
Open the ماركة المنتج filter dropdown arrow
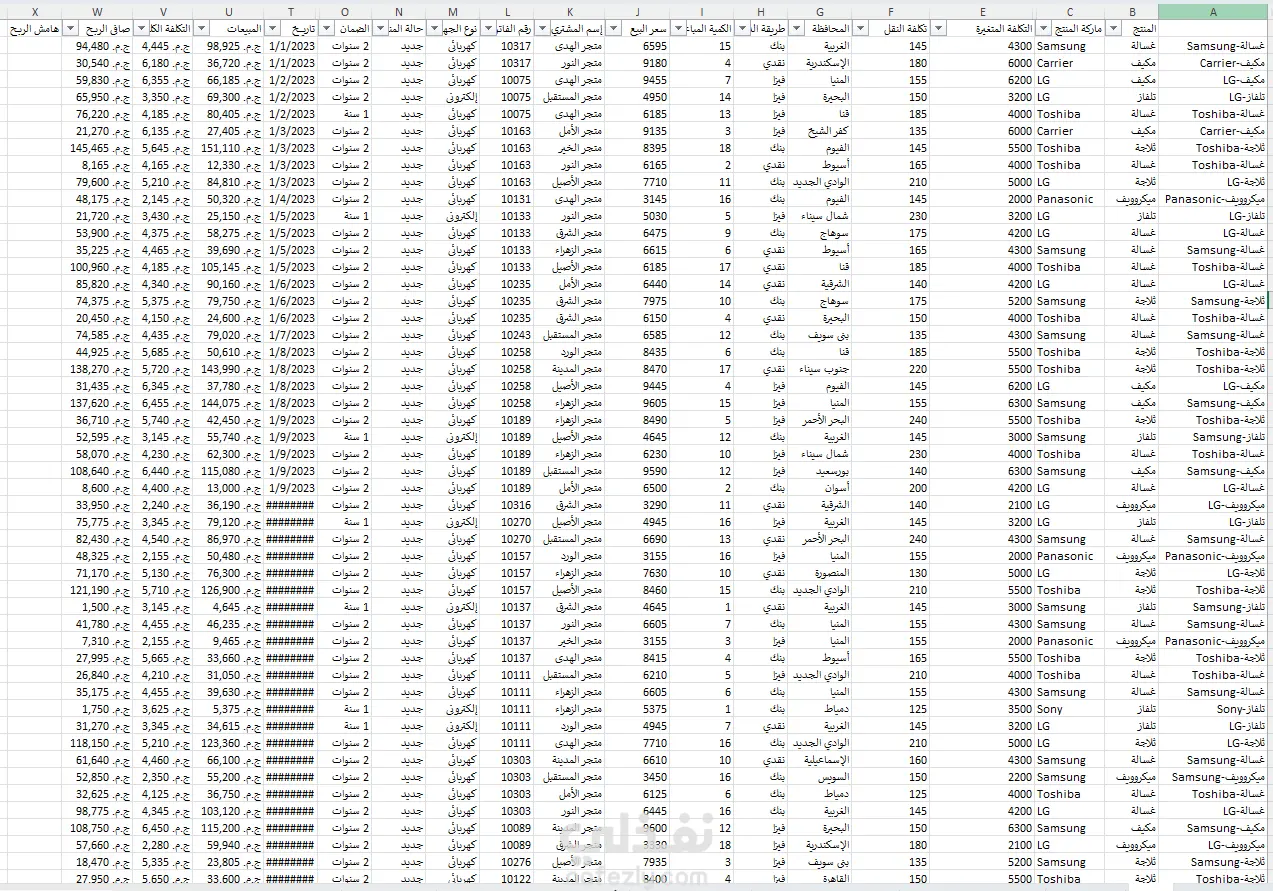1043,29
